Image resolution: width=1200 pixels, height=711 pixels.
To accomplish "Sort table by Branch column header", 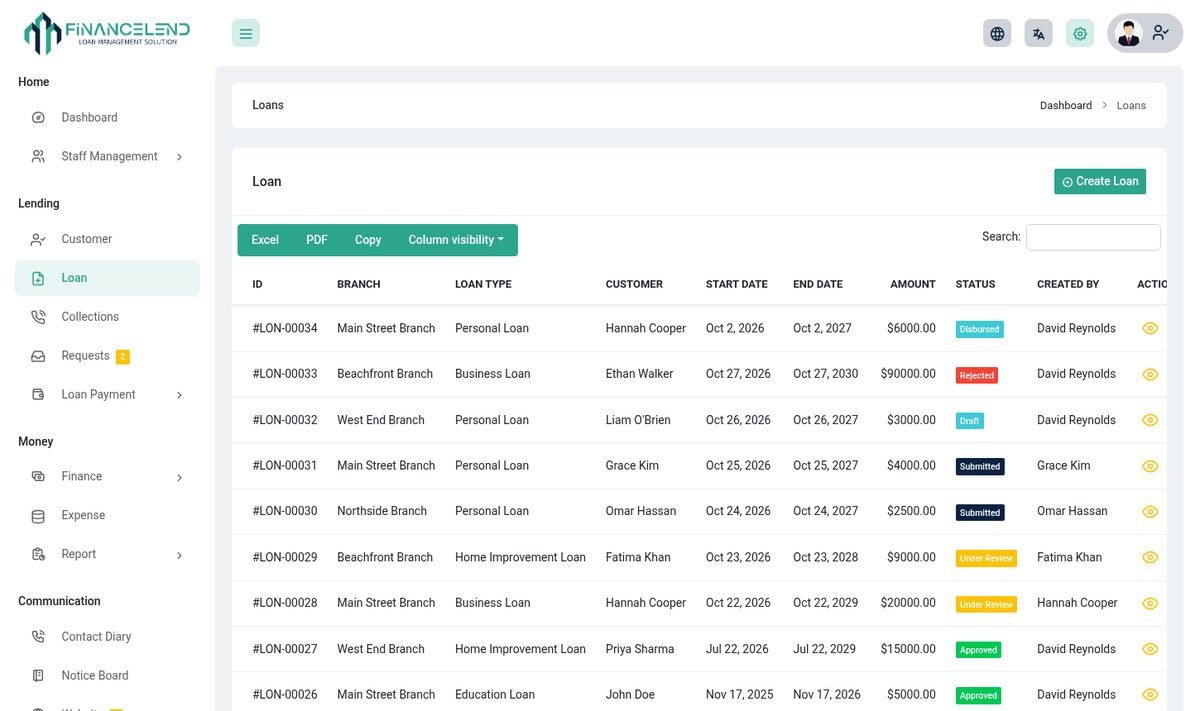I will click(359, 284).
